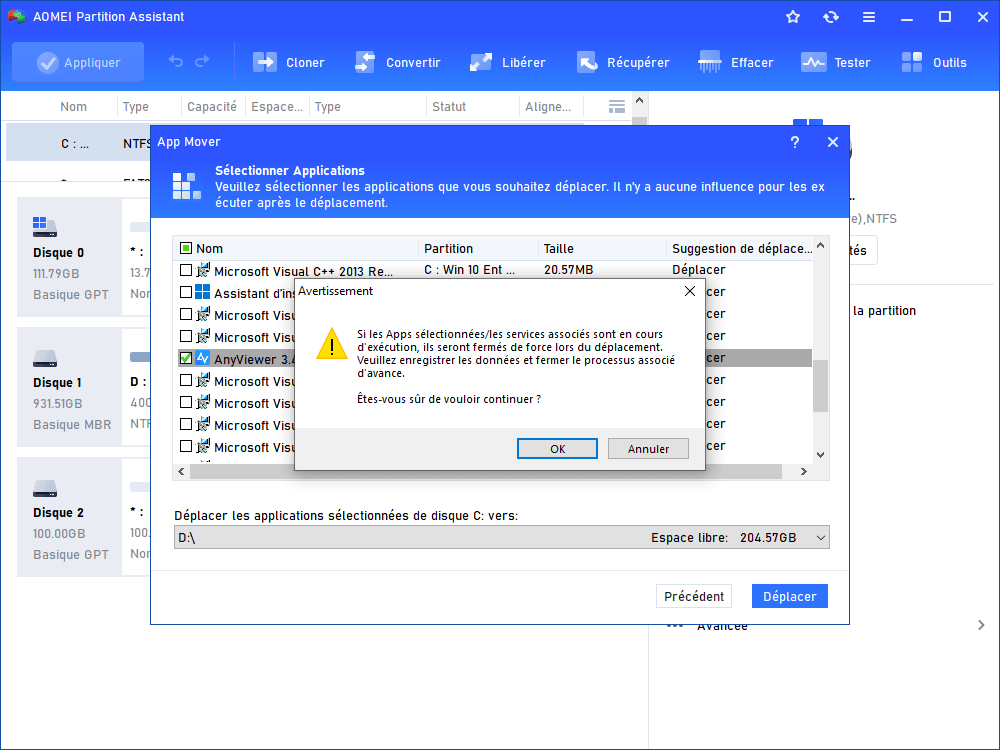Click the AnyViewer app icon
This screenshot has height=750, width=1000.
[203, 358]
